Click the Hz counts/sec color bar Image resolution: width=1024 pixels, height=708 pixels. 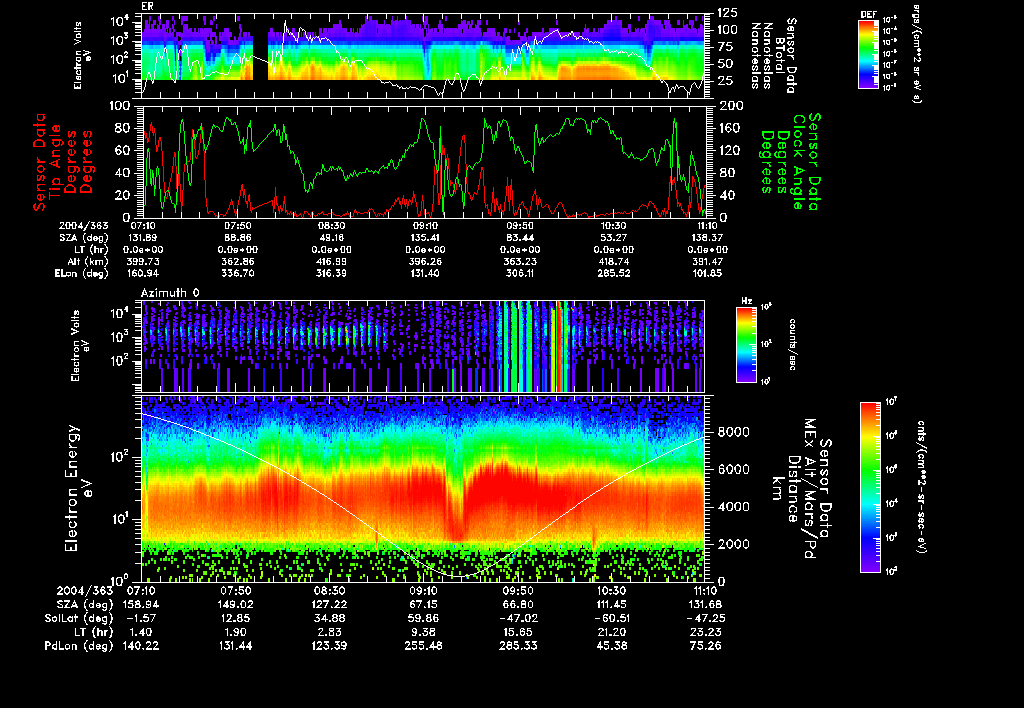click(x=746, y=344)
